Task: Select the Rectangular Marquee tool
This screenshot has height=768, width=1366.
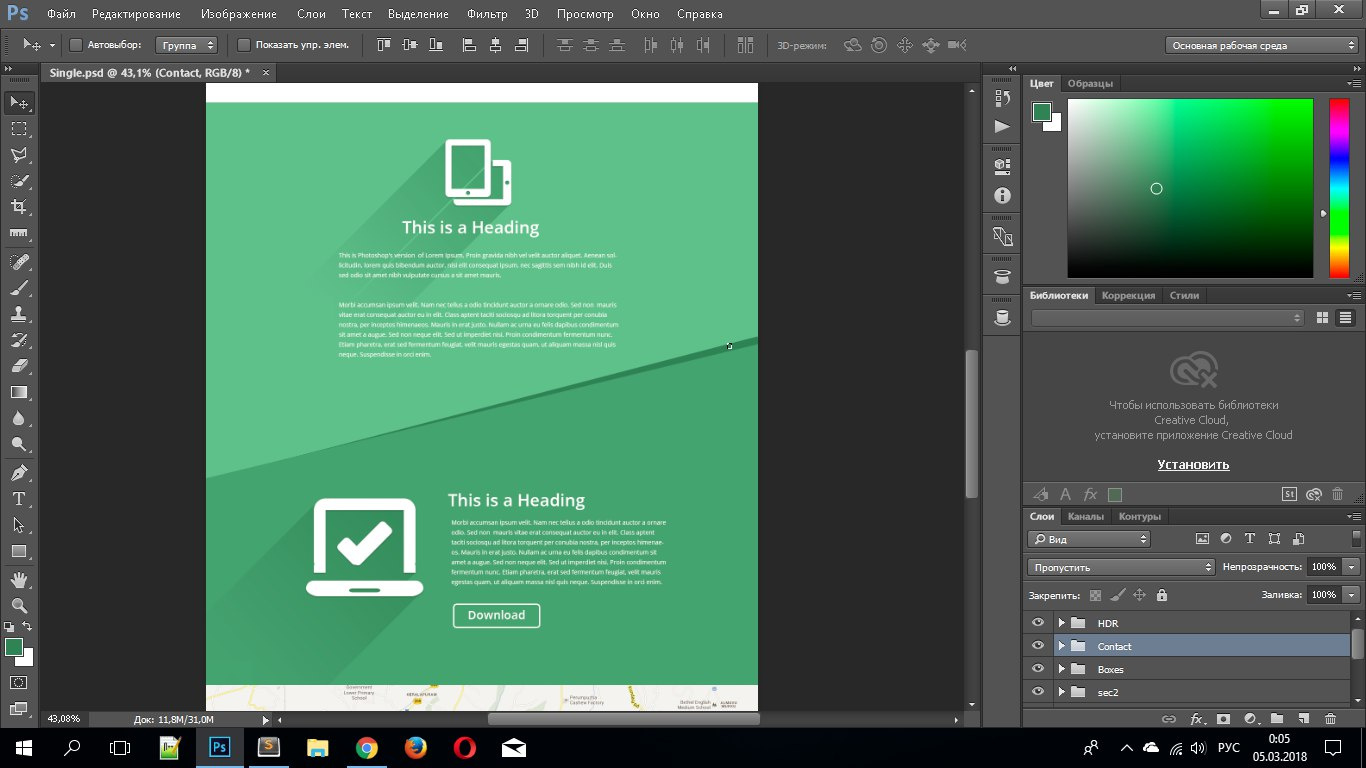Action: (x=19, y=129)
